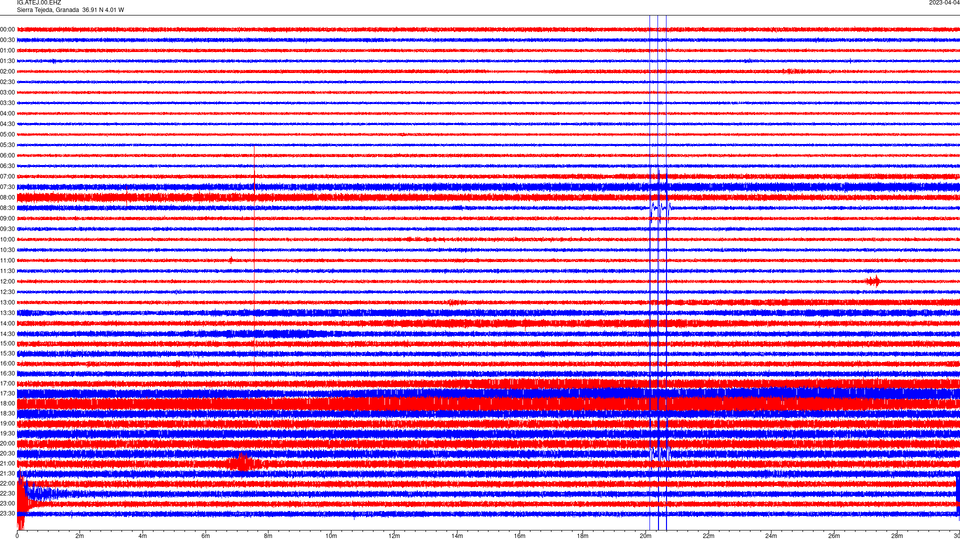Image resolution: width=960 pixels, height=540 pixels.
Task: Select the 01:30 trace time label
Action: tap(7, 61)
